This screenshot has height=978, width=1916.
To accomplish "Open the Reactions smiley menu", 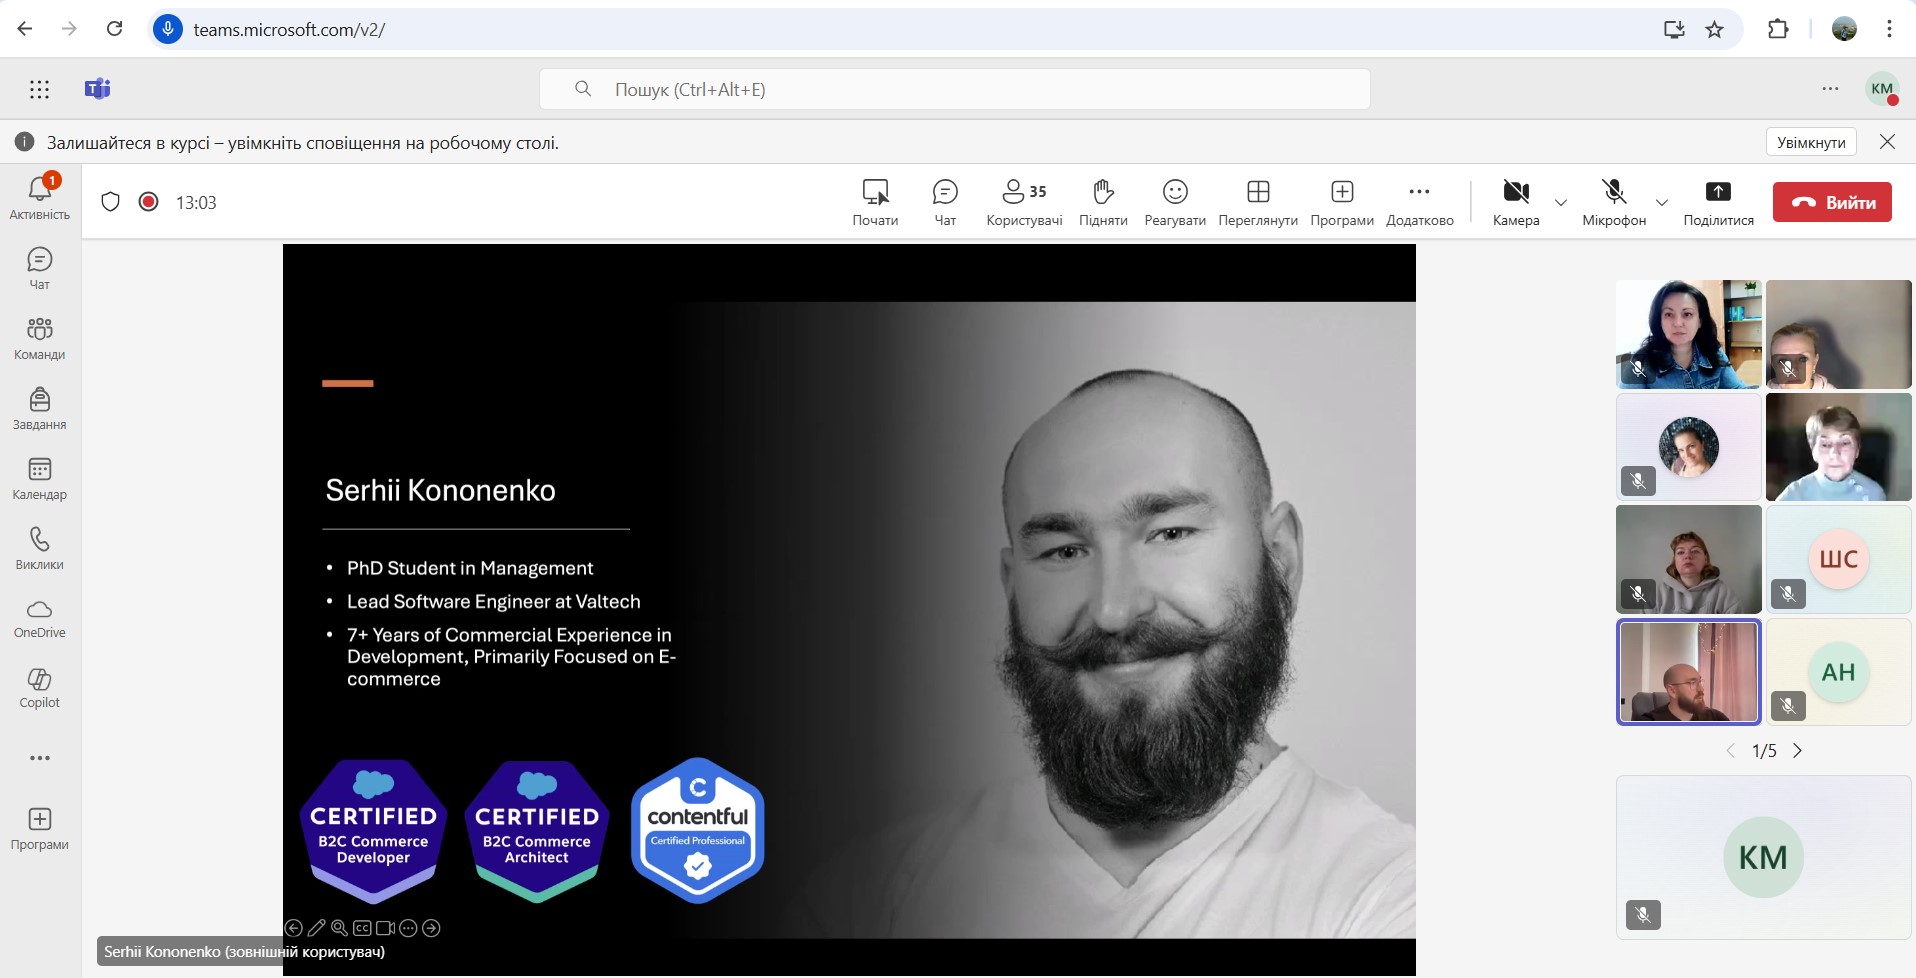I will click(x=1175, y=201).
